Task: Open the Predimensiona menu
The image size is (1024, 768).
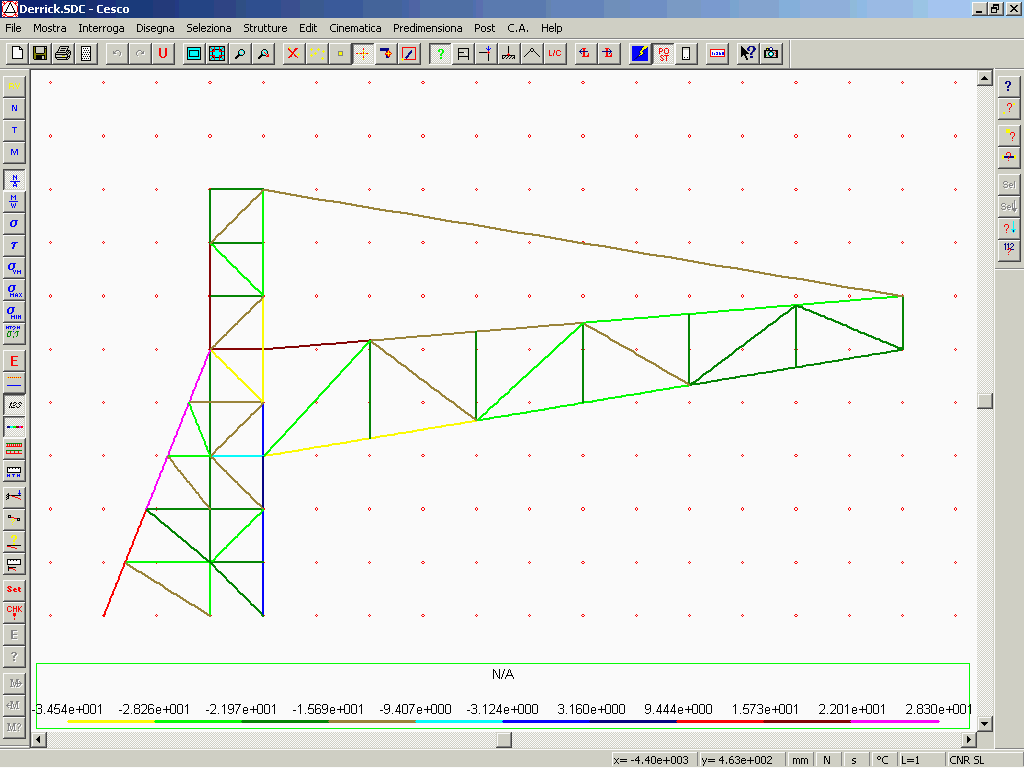Action: (x=427, y=28)
